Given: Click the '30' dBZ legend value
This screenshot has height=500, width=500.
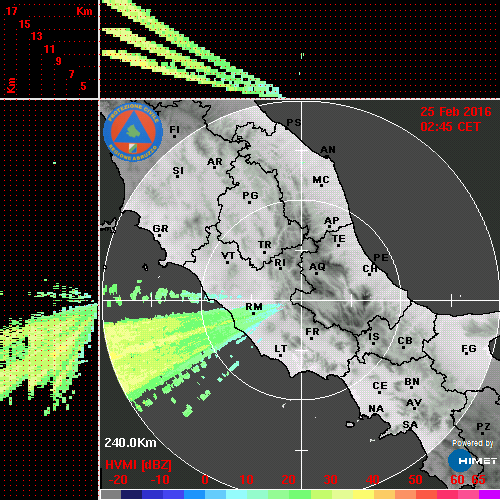Looking at the screenshot, I should point(330,480).
